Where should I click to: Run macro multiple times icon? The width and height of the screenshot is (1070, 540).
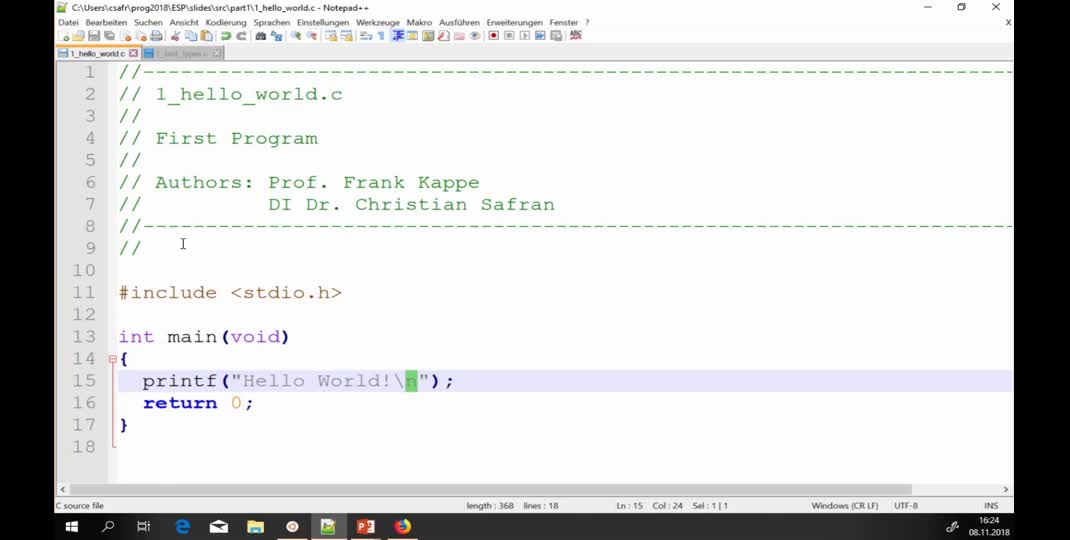540,35
